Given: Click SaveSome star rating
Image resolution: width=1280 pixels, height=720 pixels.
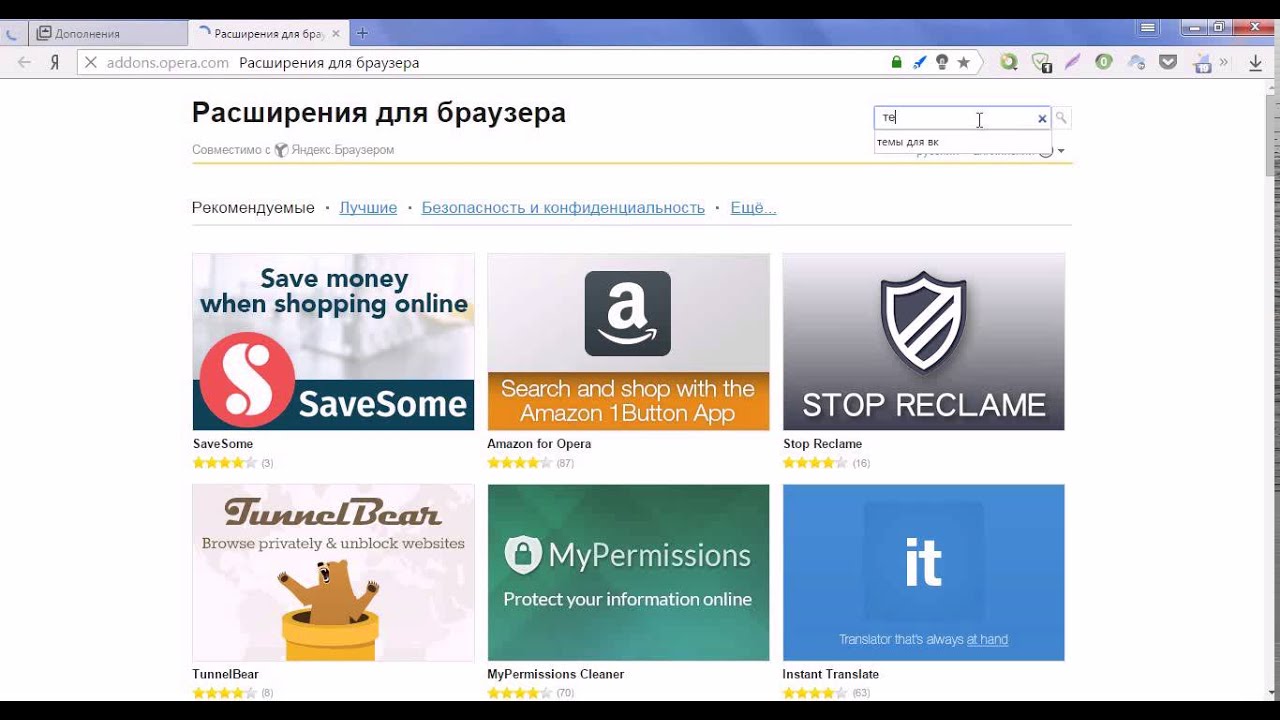Looking at the screenshot, I should pyautogui.click(x=225, y=463).
